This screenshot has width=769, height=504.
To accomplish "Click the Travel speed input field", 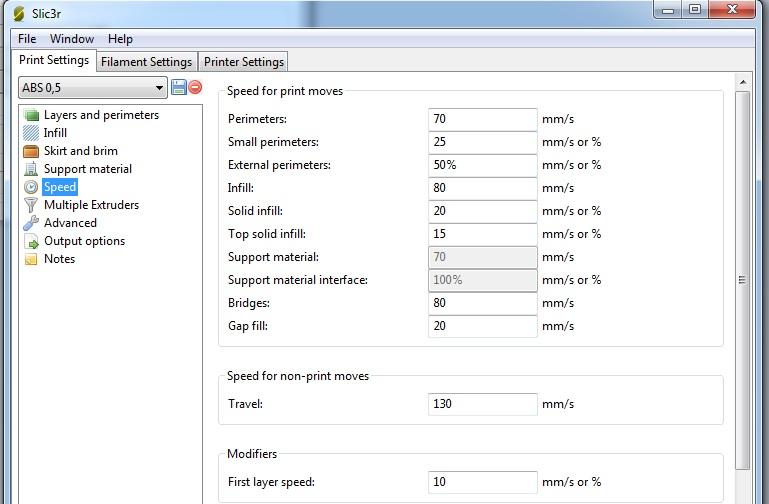I will tap(483, 404).
